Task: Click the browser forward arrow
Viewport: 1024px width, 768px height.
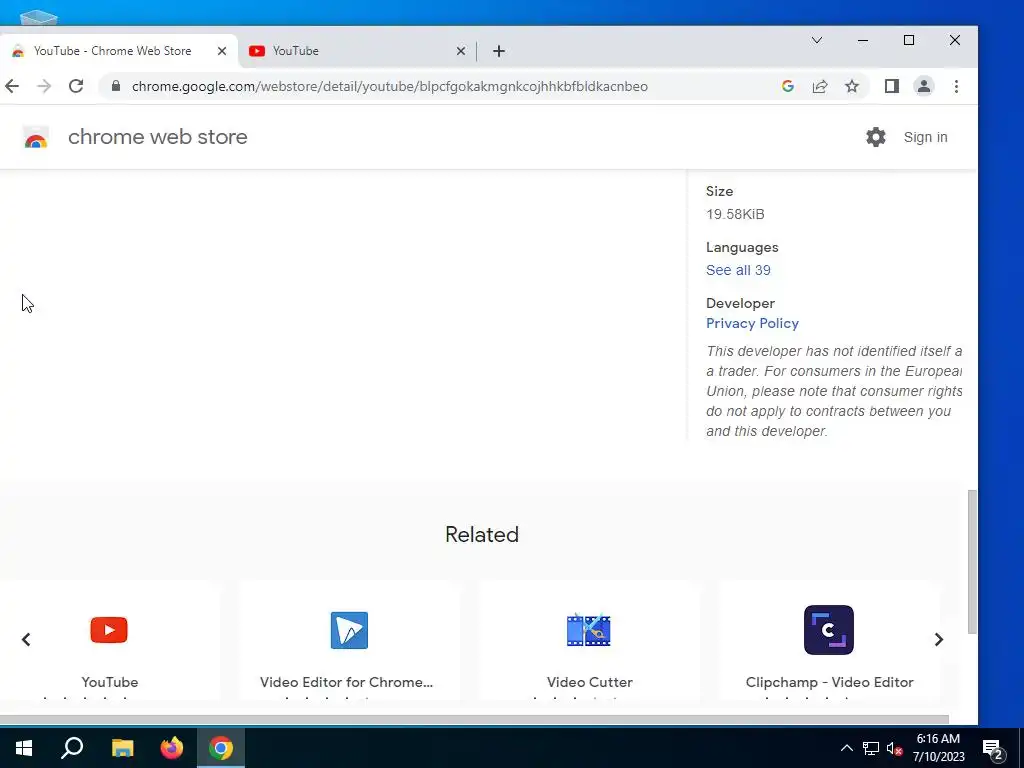Action: click(x=44, y=86)
